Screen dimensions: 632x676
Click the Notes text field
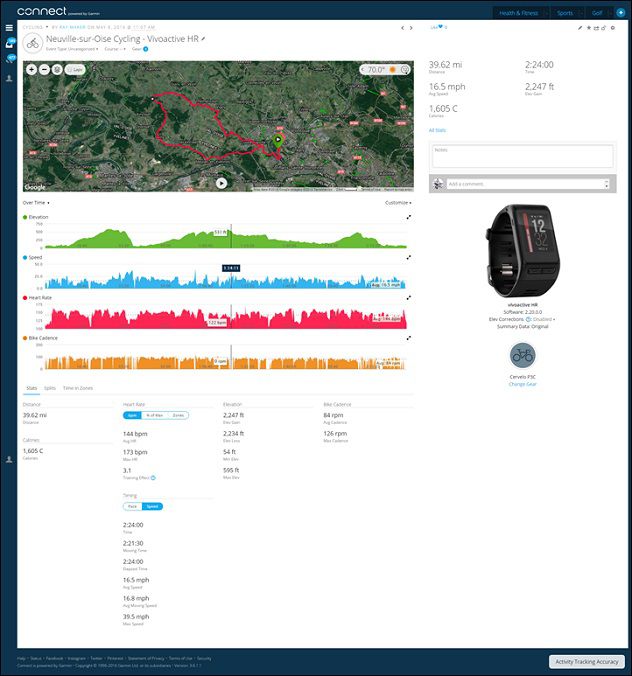point(522,156)
